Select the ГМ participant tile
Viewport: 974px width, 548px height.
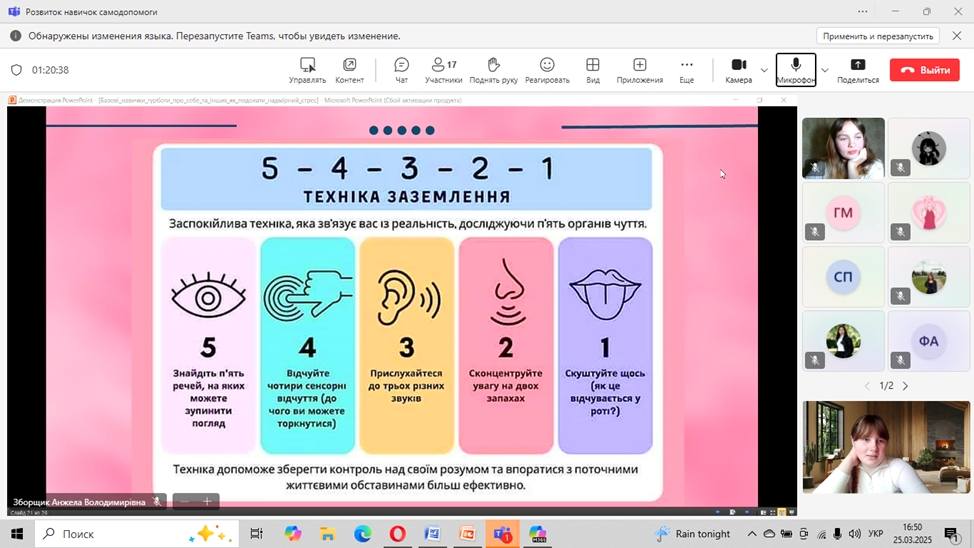pyautogui.click(x=843, y=212)
